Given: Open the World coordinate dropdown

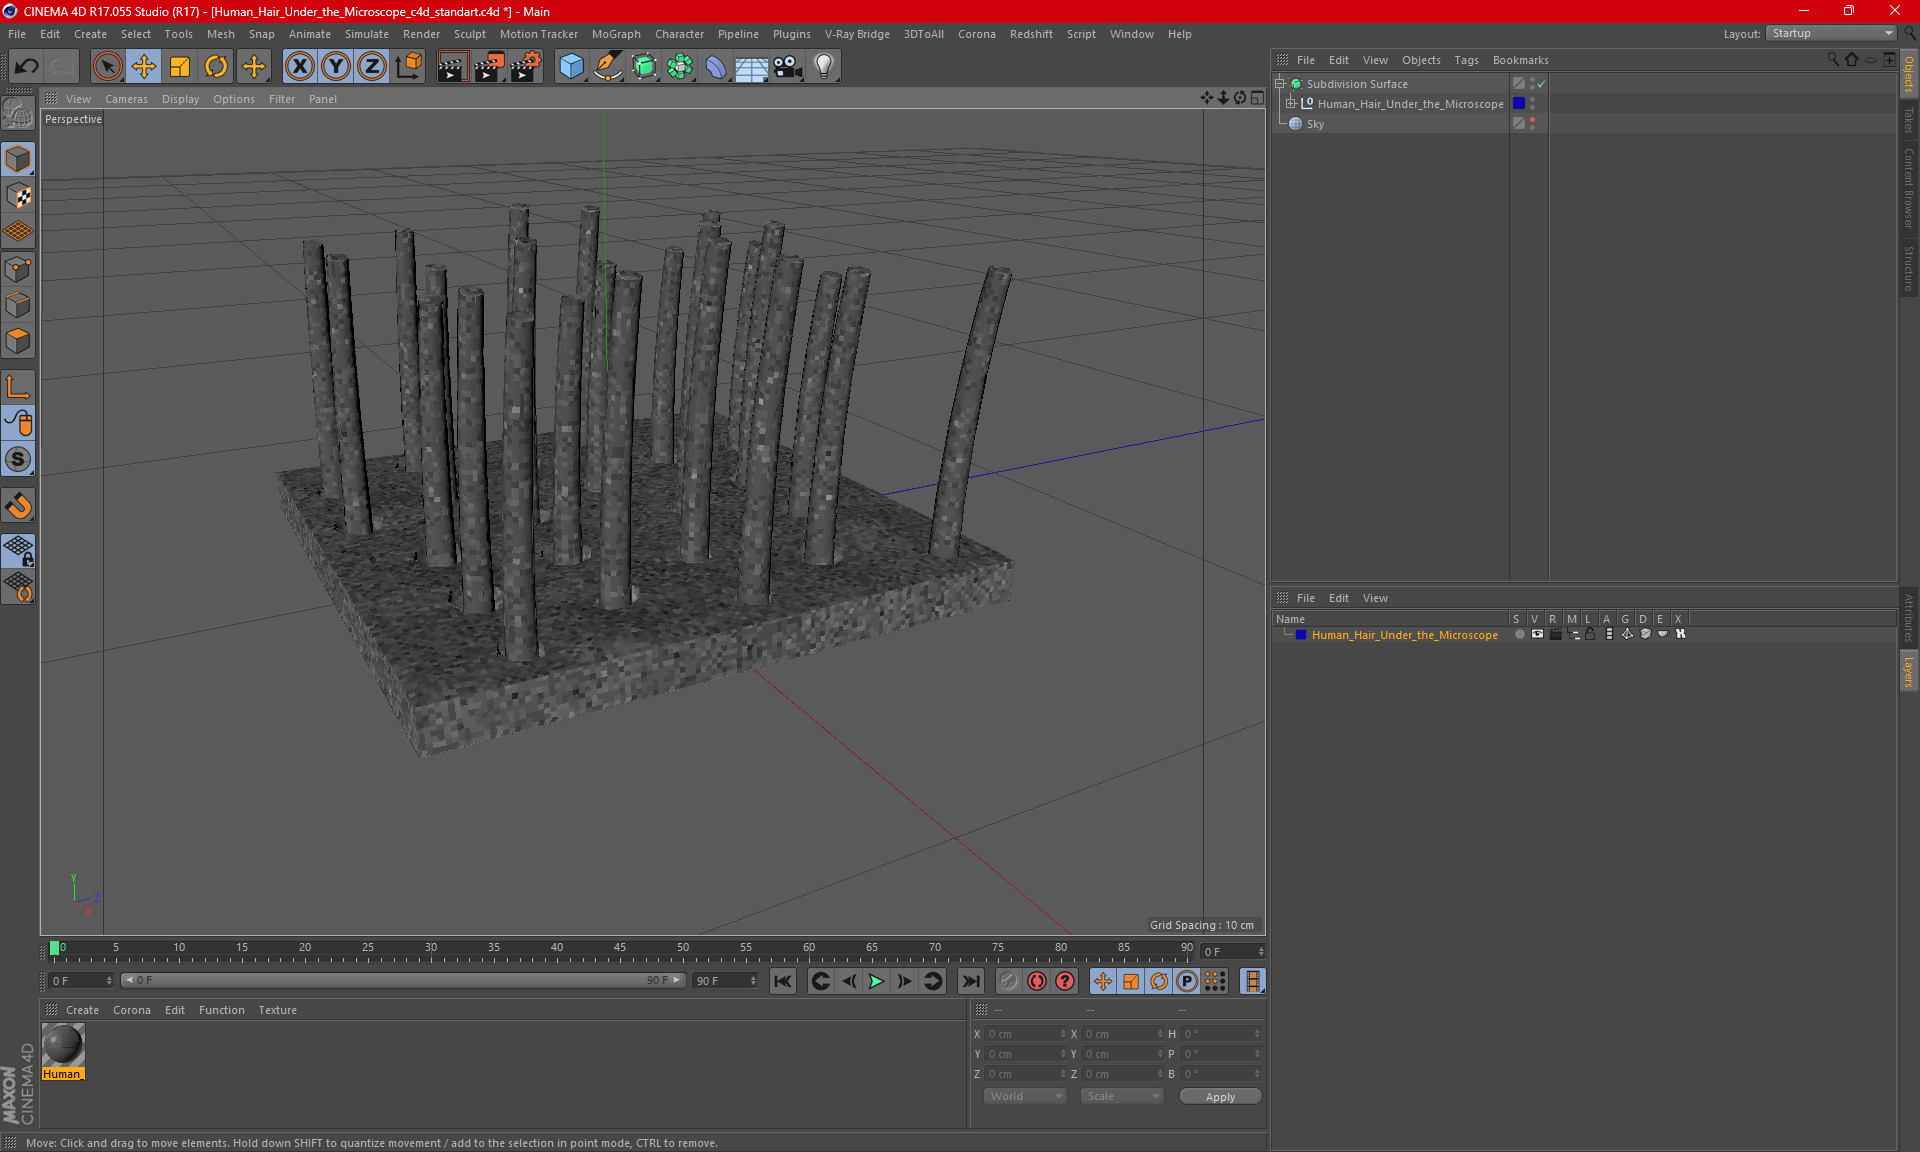Looking at the screenshot, I should 1025,1096.
